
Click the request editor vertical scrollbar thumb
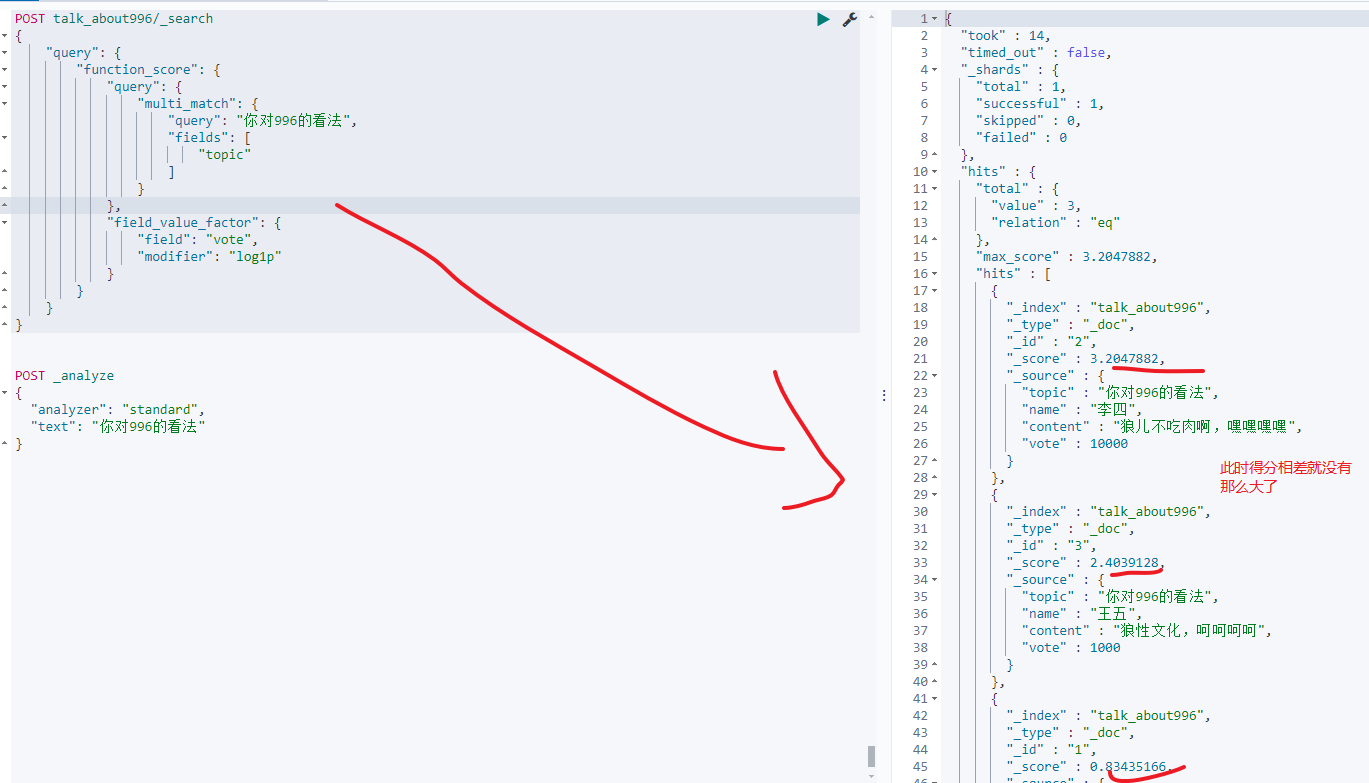coord(871,756)
